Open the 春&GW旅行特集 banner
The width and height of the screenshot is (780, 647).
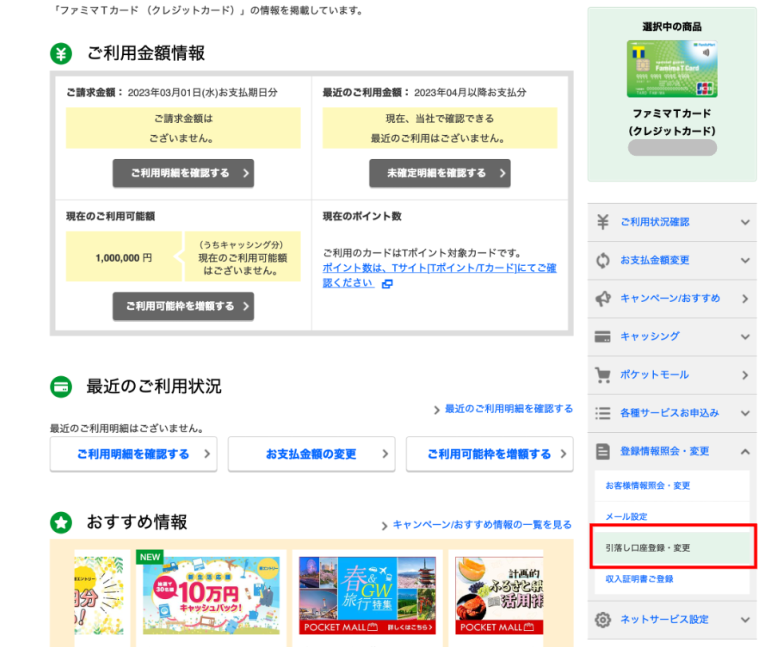pos(367,595)
